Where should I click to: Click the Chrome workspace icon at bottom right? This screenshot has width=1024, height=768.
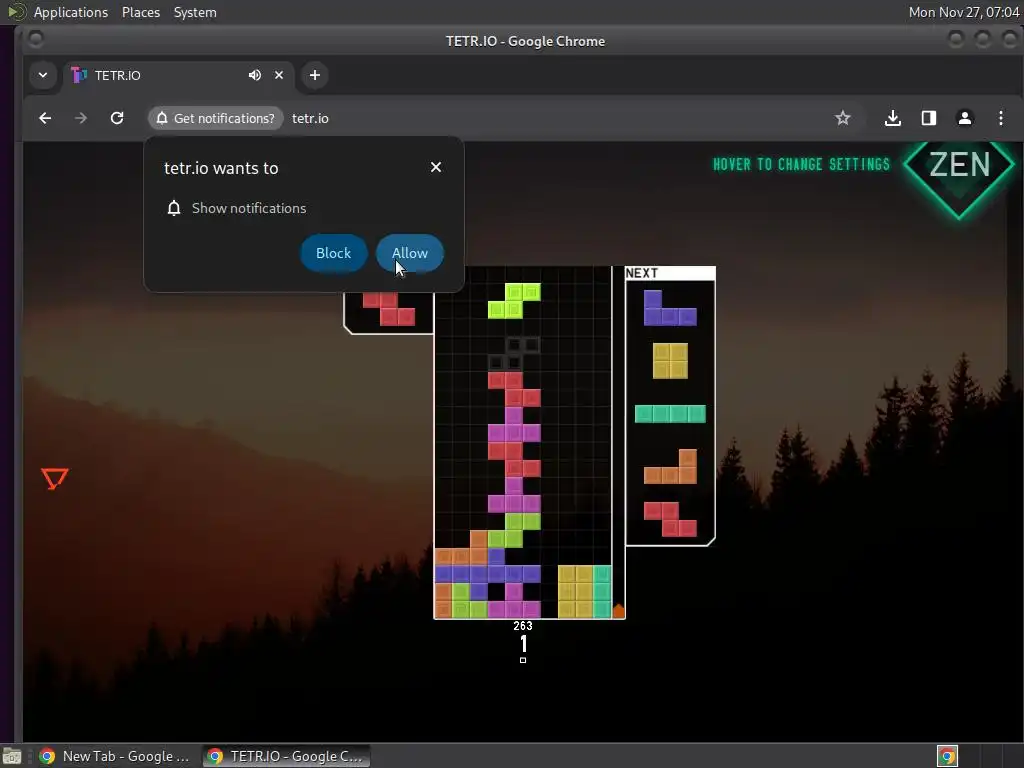click(x=947, y=756)
